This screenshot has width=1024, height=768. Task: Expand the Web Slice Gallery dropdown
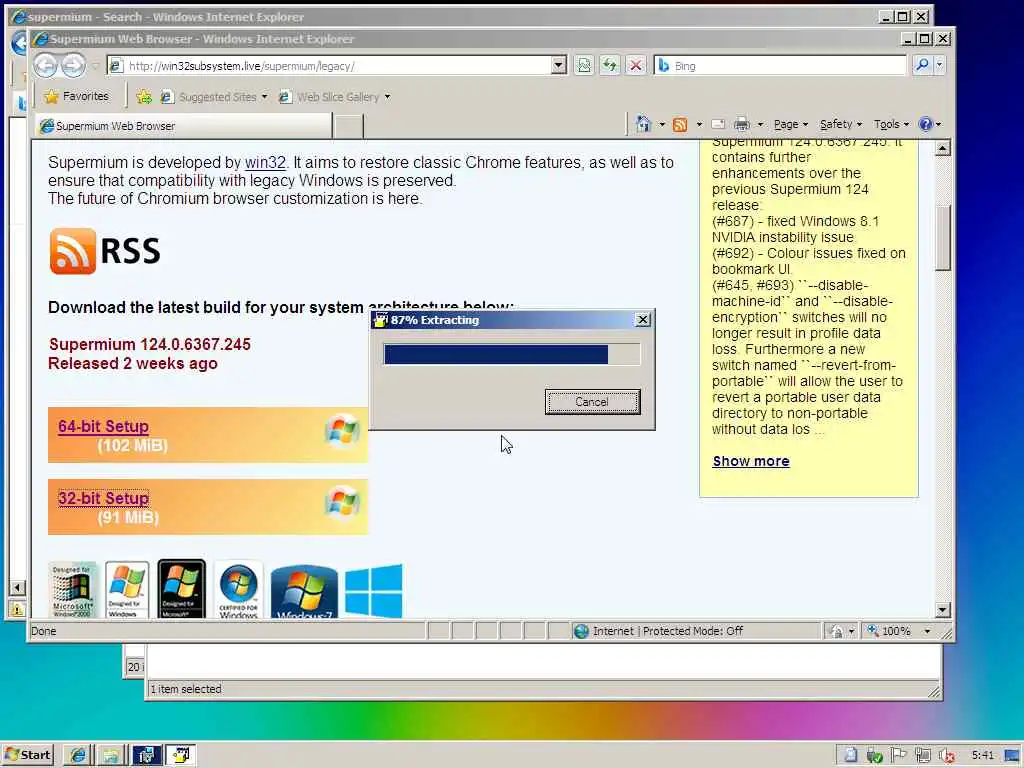tap(387, 97)
